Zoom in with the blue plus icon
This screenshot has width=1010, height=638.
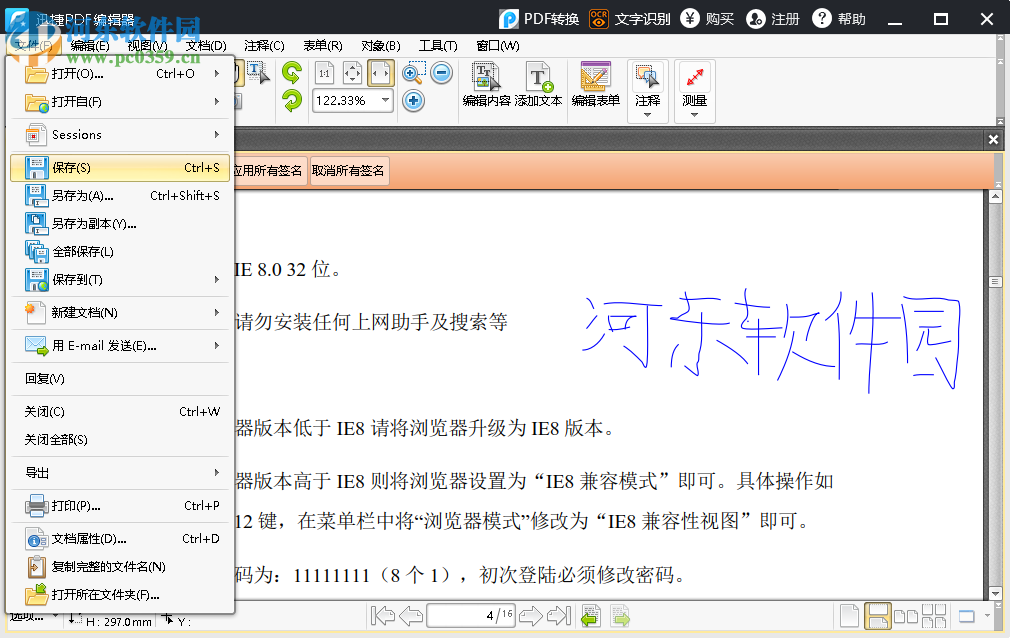(x=412, y=101)
